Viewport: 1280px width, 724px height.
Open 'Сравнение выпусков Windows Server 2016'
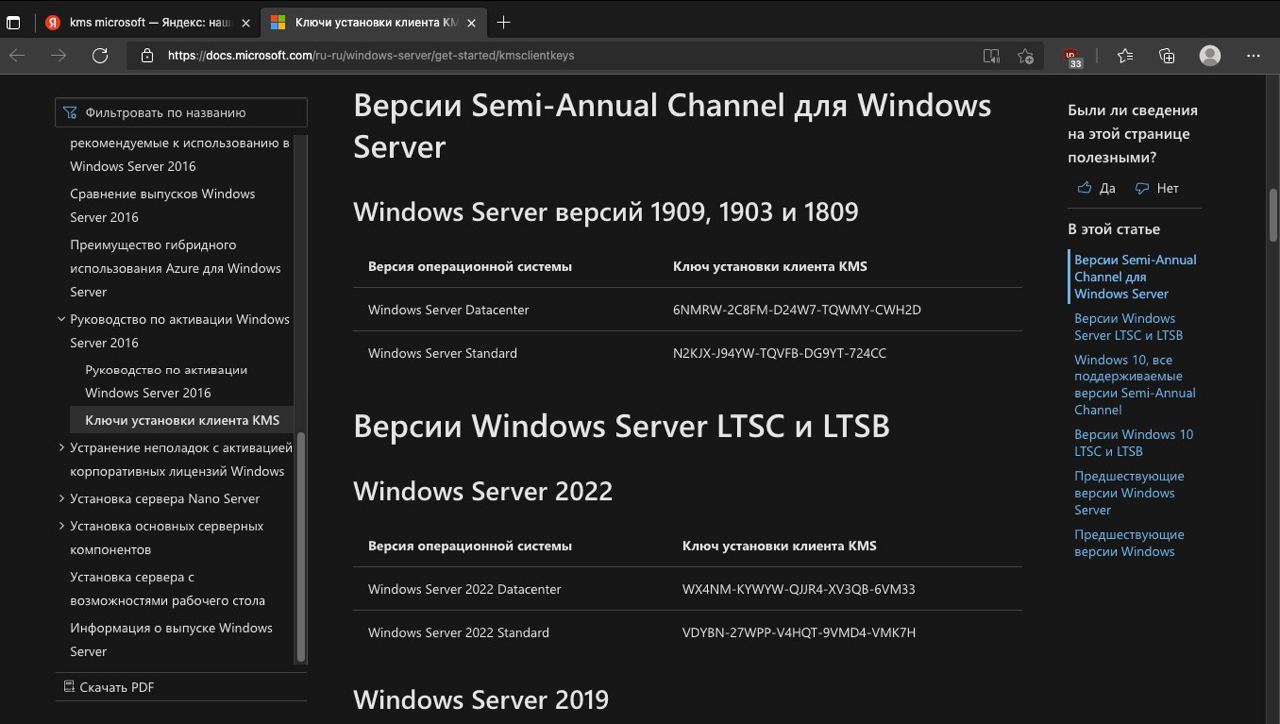(162, 205)
